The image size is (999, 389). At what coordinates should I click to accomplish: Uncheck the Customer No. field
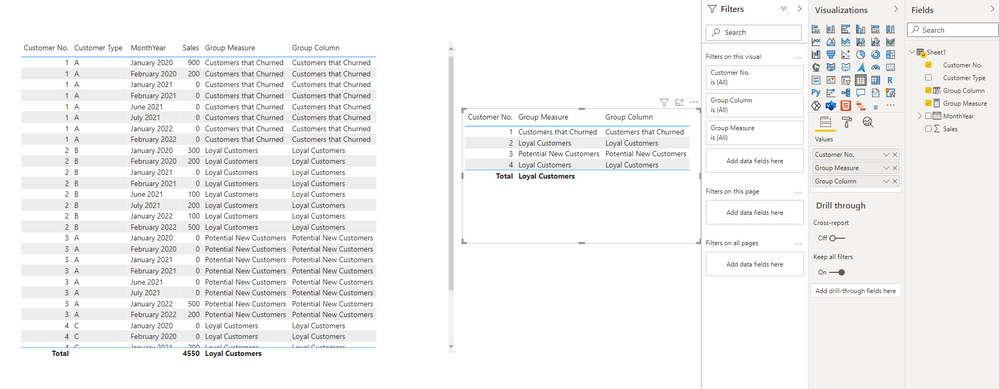click(x=928, y=65)
